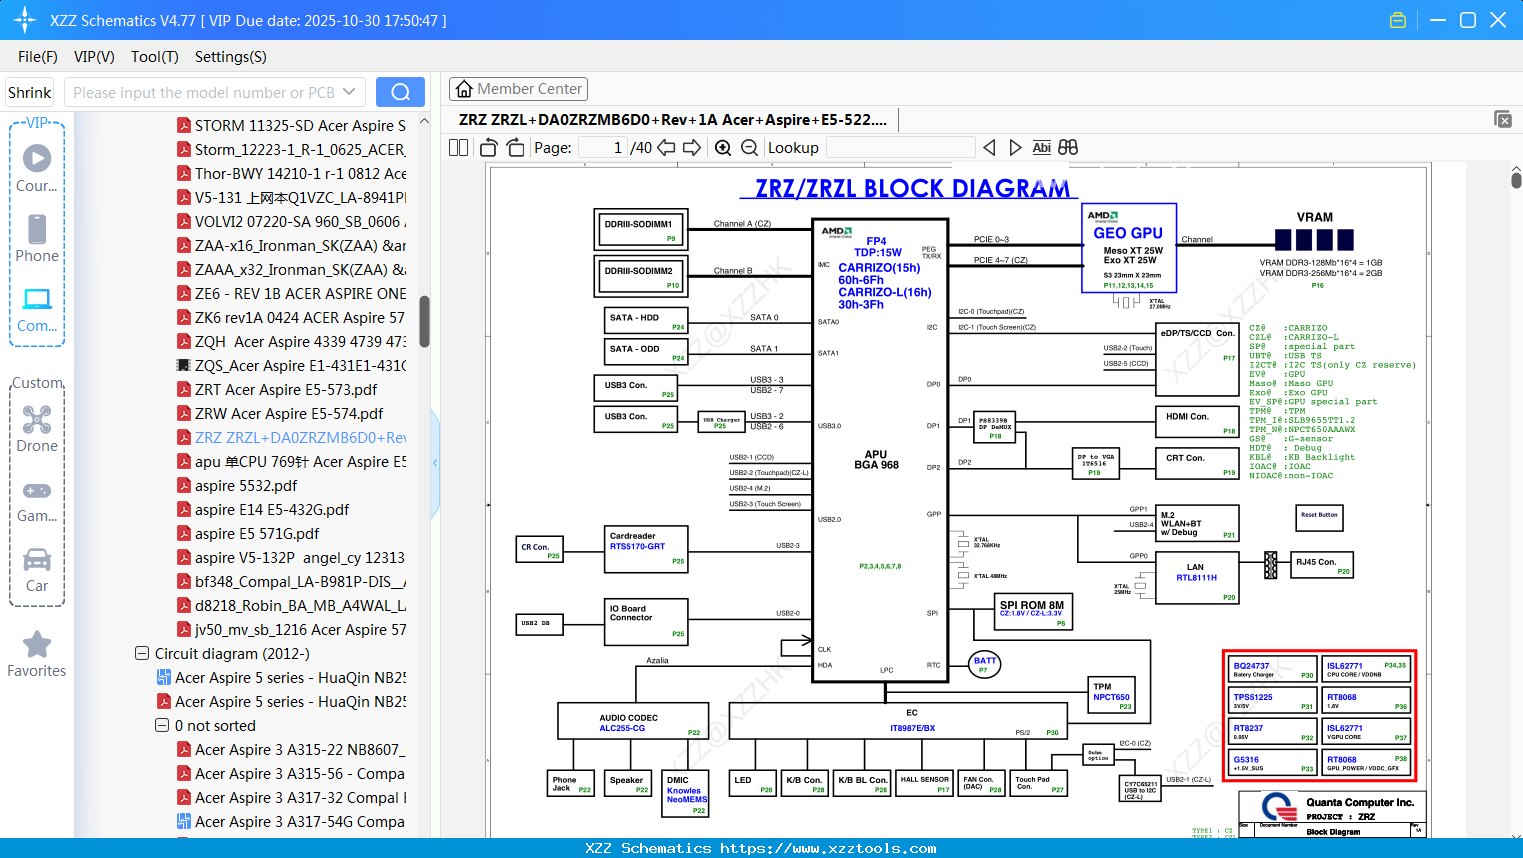Click the binoculars search icon
This screenshot has height=858, width=1523.
point(1068,147)
